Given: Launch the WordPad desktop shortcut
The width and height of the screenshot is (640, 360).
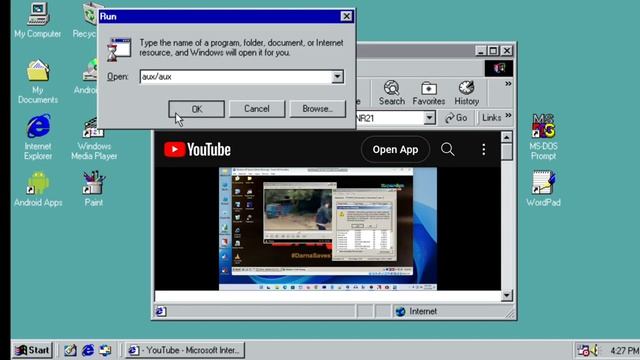Looking at the screenshot, I should coord(543,189).
